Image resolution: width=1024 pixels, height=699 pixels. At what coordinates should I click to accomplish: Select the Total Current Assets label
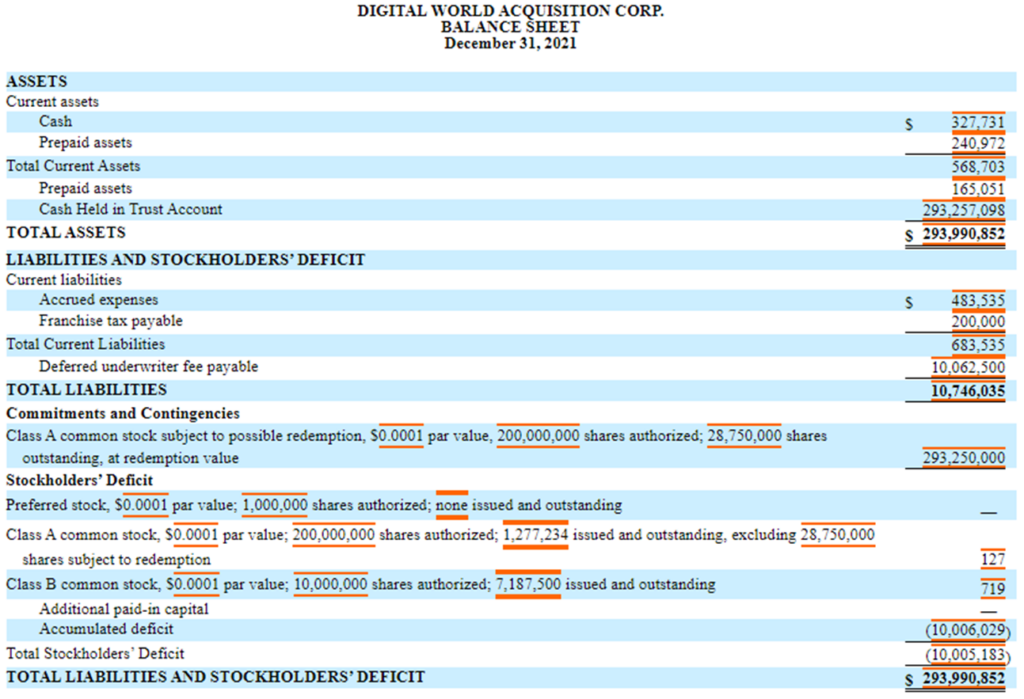click(73, 166)
